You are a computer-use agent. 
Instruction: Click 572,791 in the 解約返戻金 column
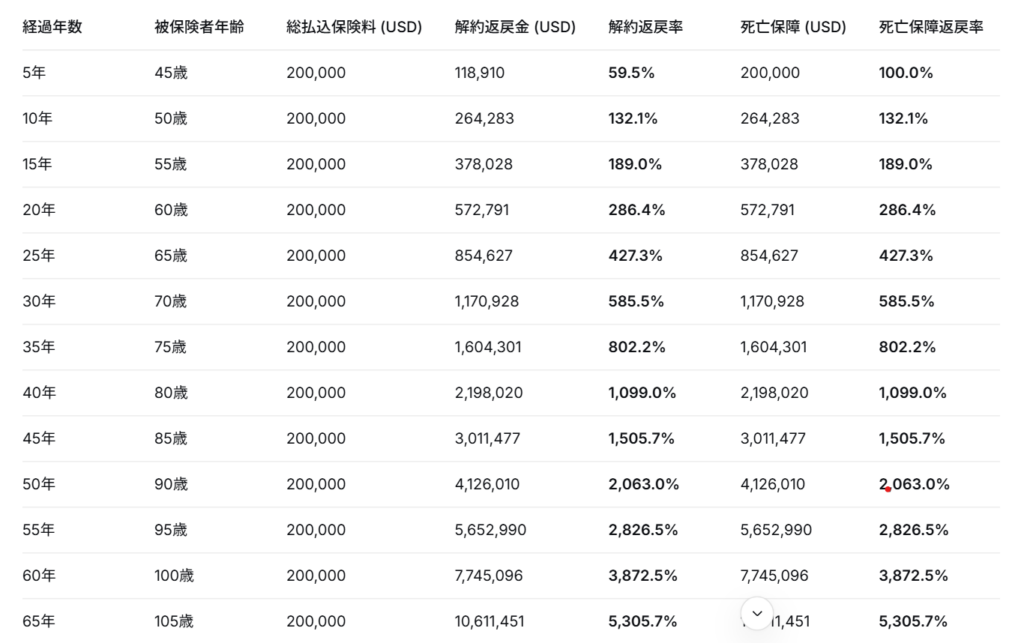pos(484,210)
